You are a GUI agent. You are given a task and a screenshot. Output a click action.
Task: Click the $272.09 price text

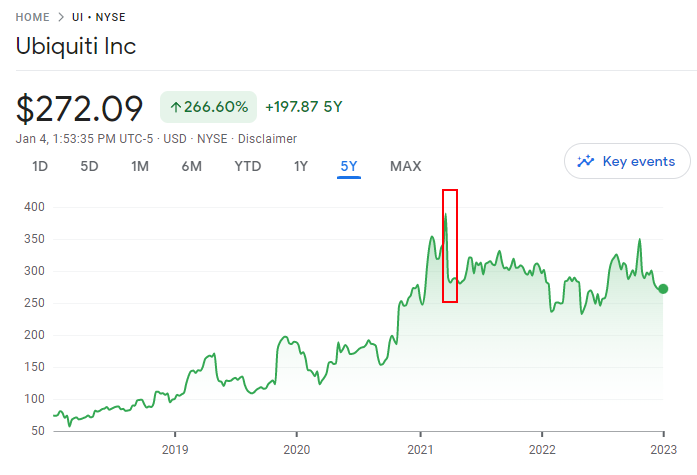(79, 108)
